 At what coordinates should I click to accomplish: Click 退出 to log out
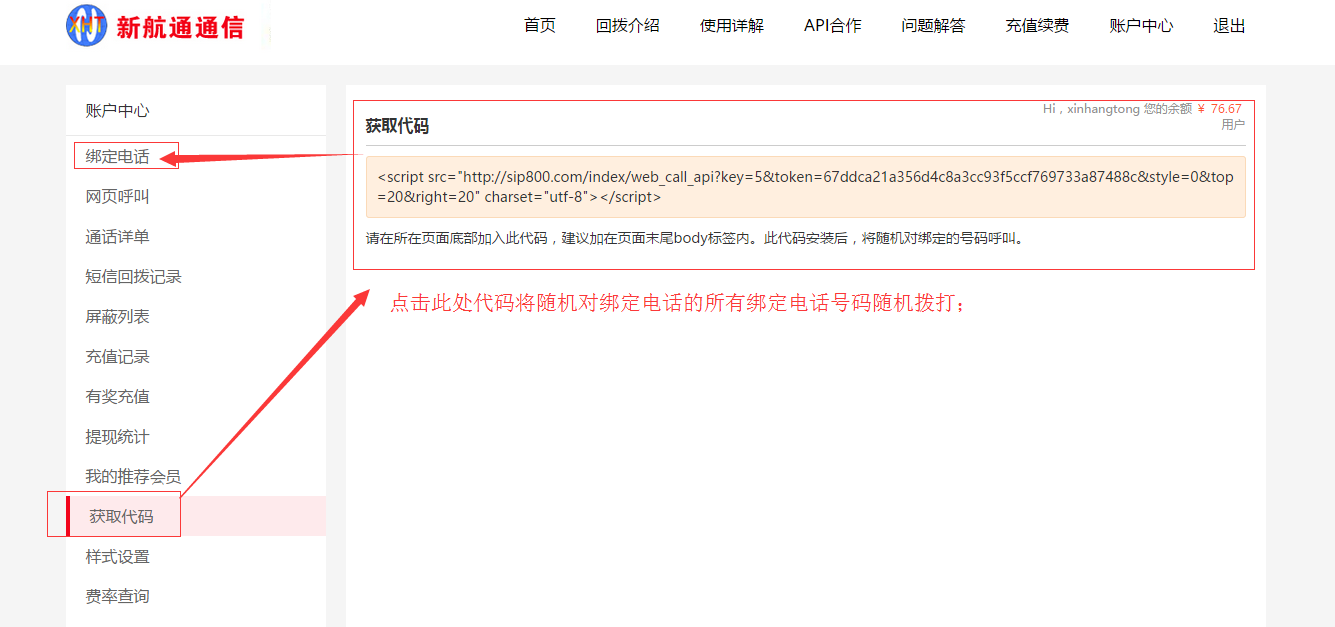pyautogui.click(x=1229, y=26)
